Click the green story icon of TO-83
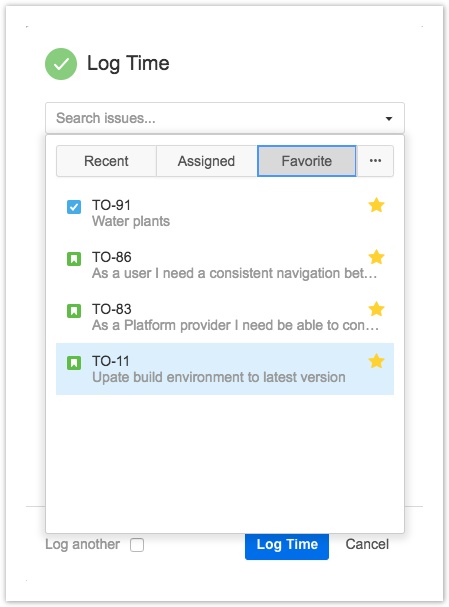This screenshot has width=449, height=607. 74,310
